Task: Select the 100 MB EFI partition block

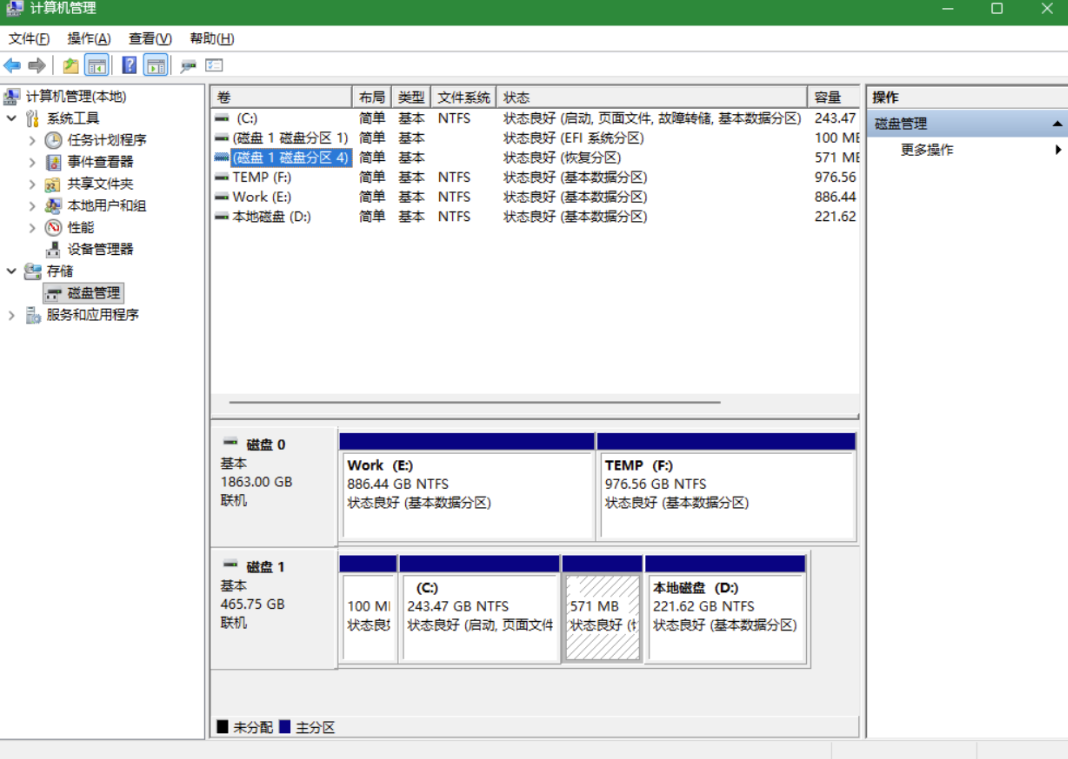Action: coord(368,609)
